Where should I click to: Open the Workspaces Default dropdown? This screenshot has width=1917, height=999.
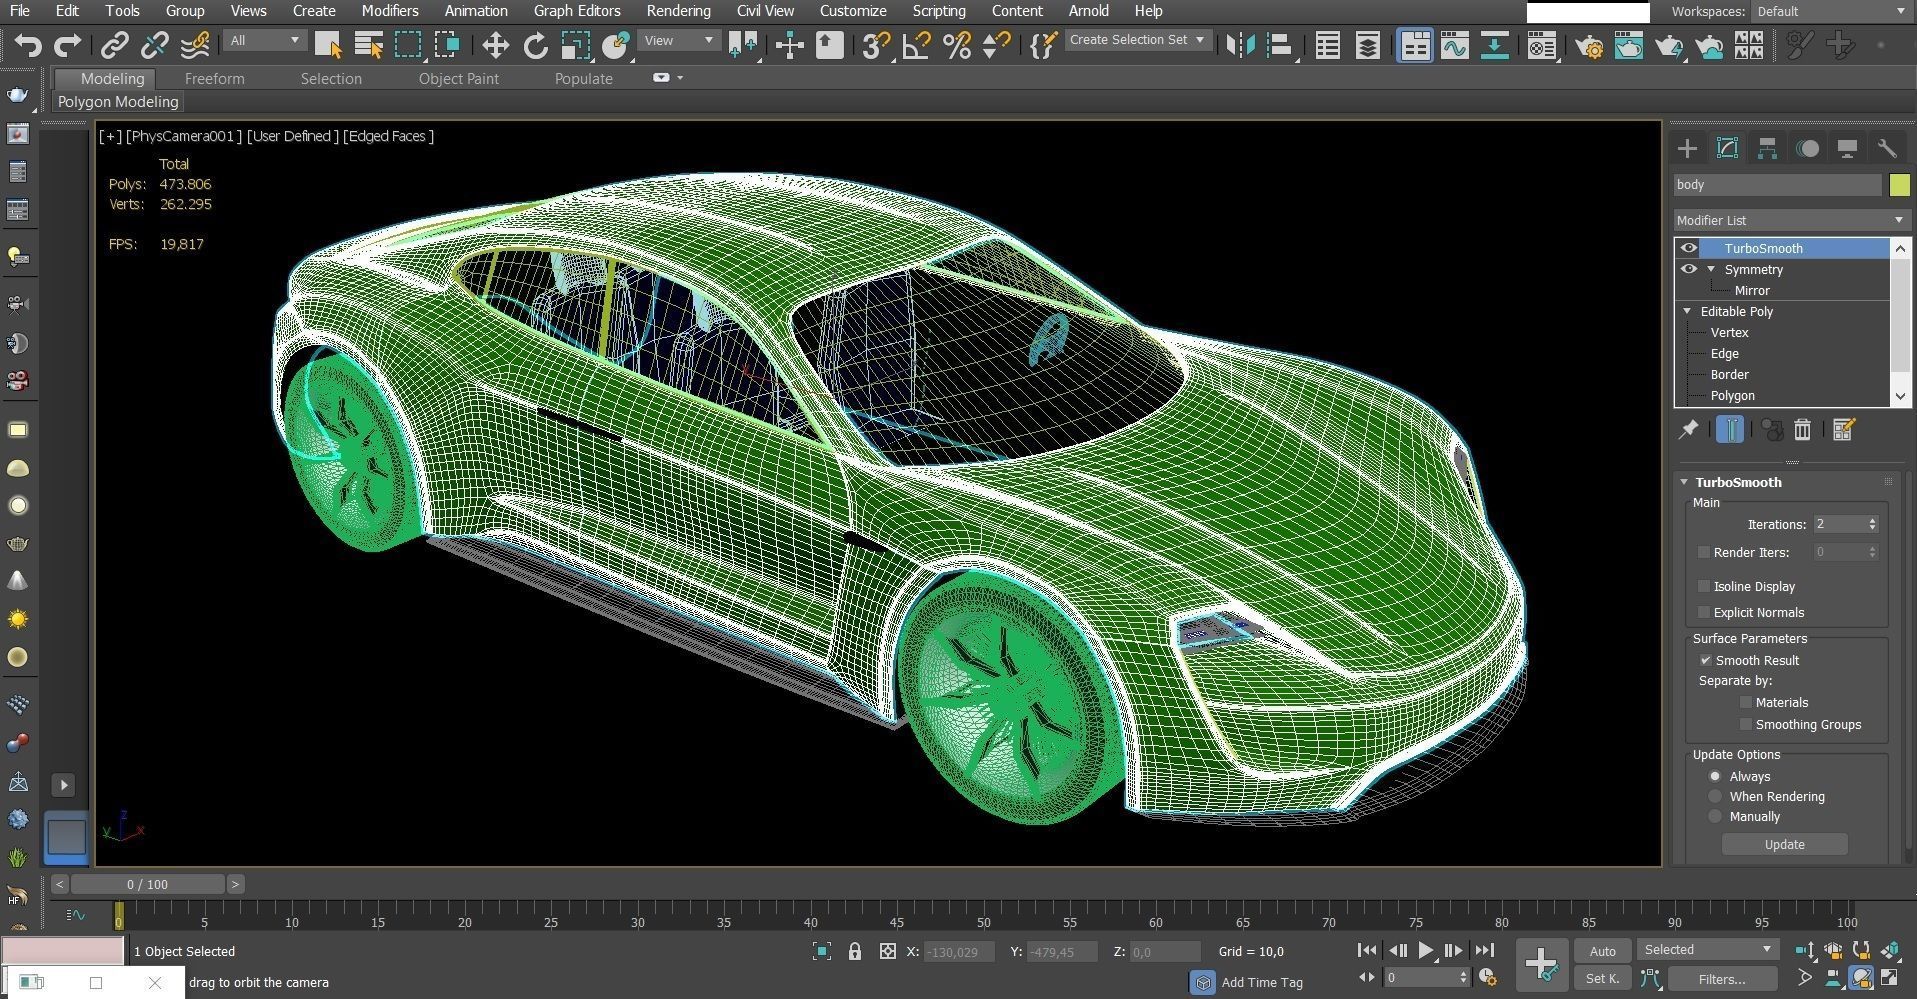coord(1831,11)
